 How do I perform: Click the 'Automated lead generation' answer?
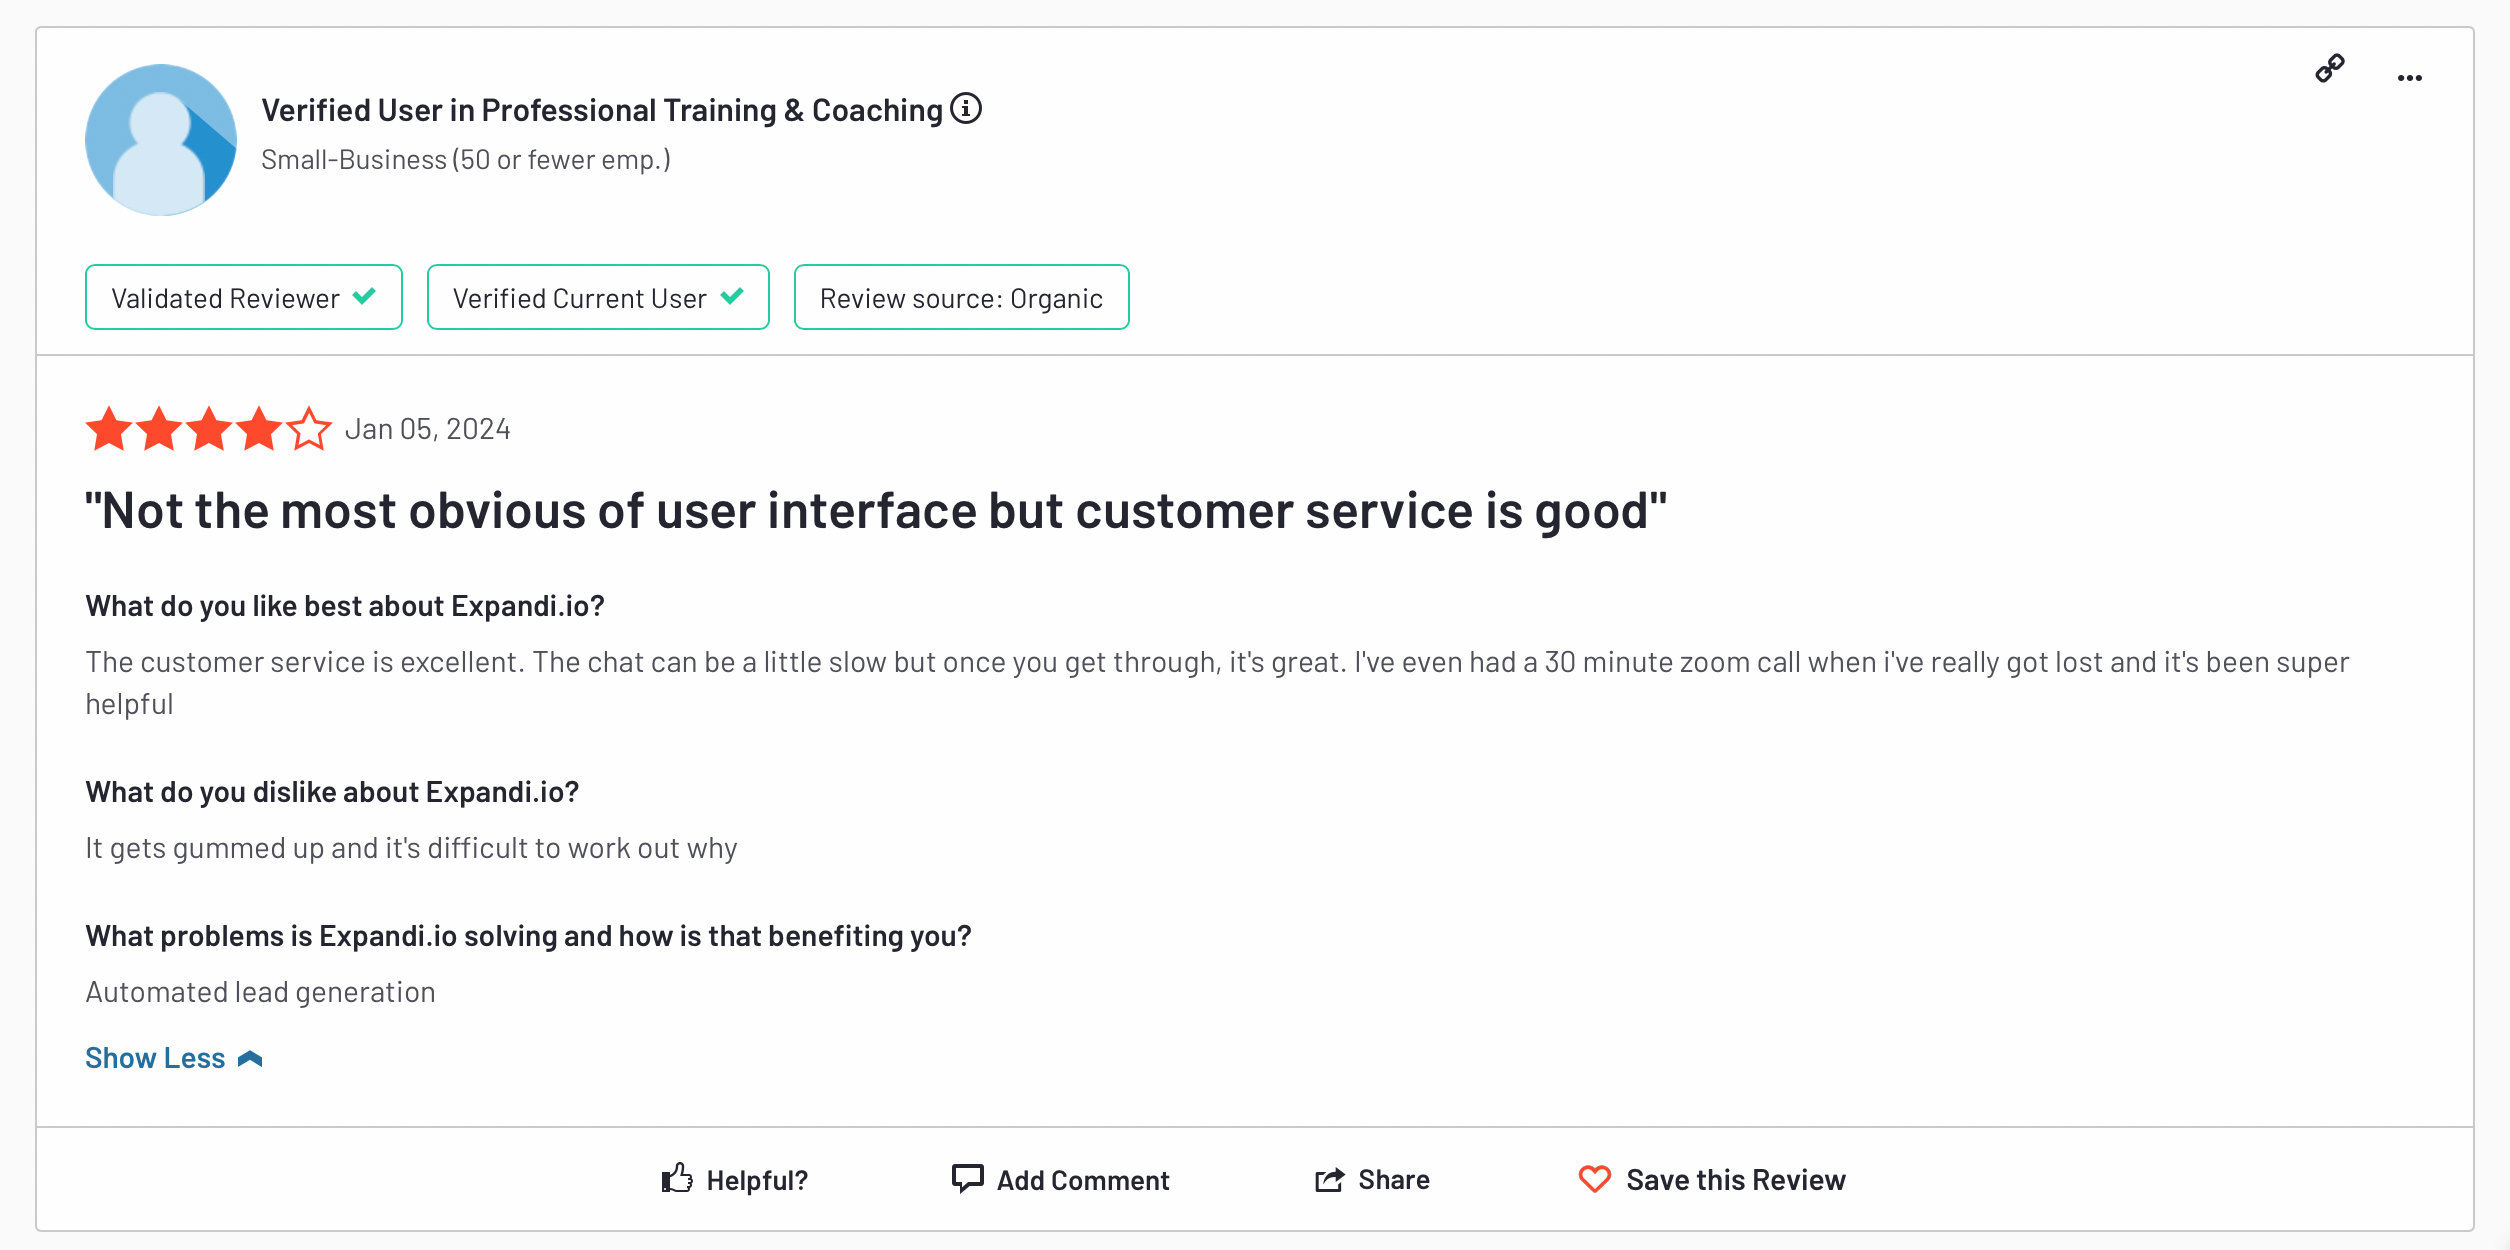tap(260, 992)
